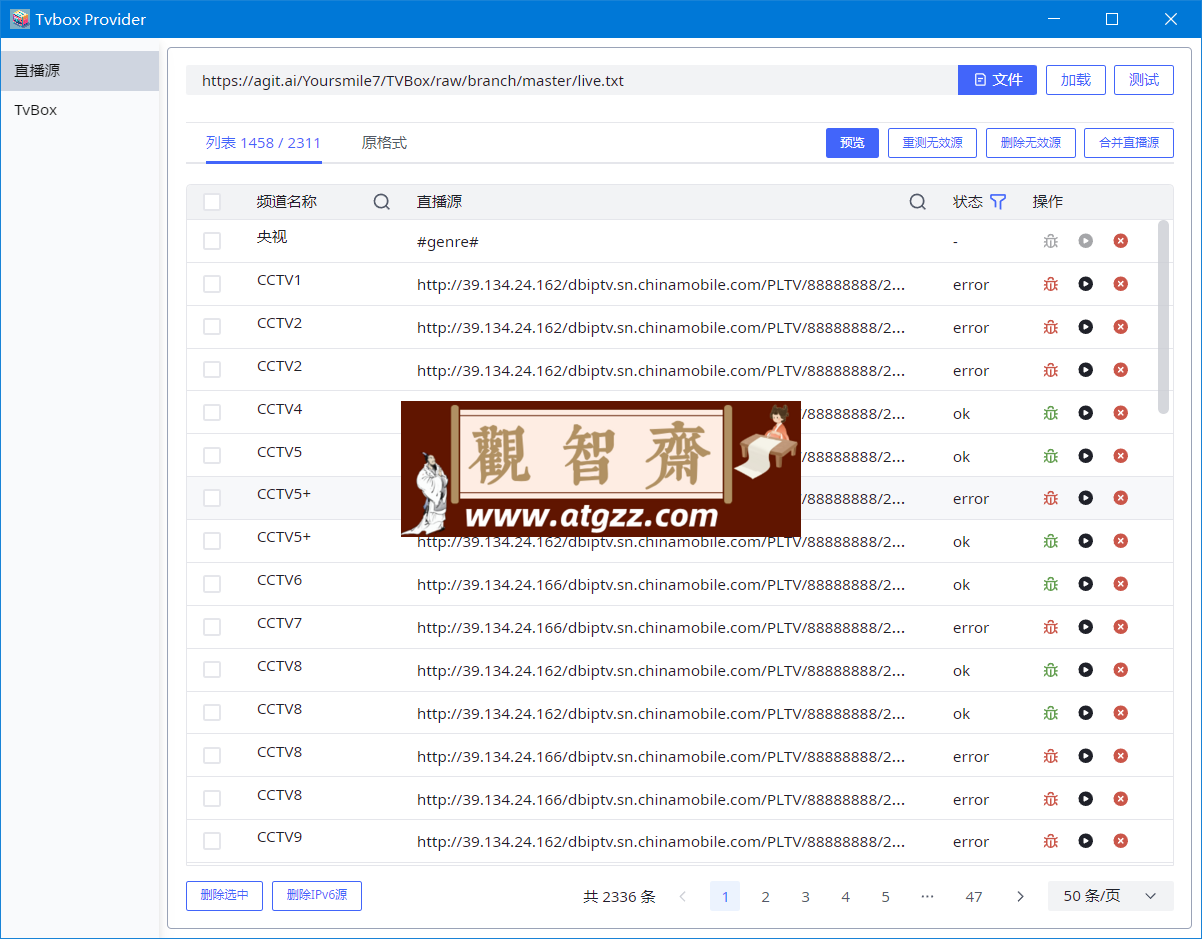Tick the CCTV1 row checkbox
Image resolution: width=1202 pixels, height=939 pixels.
click(x=212, y=284)
